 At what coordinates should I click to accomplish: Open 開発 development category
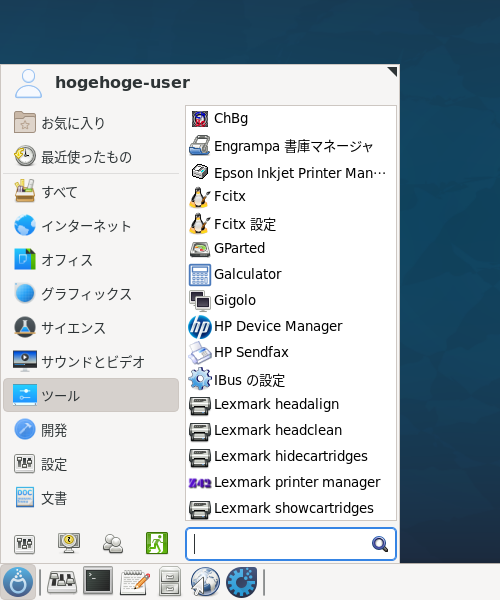[x=91, y=430]
